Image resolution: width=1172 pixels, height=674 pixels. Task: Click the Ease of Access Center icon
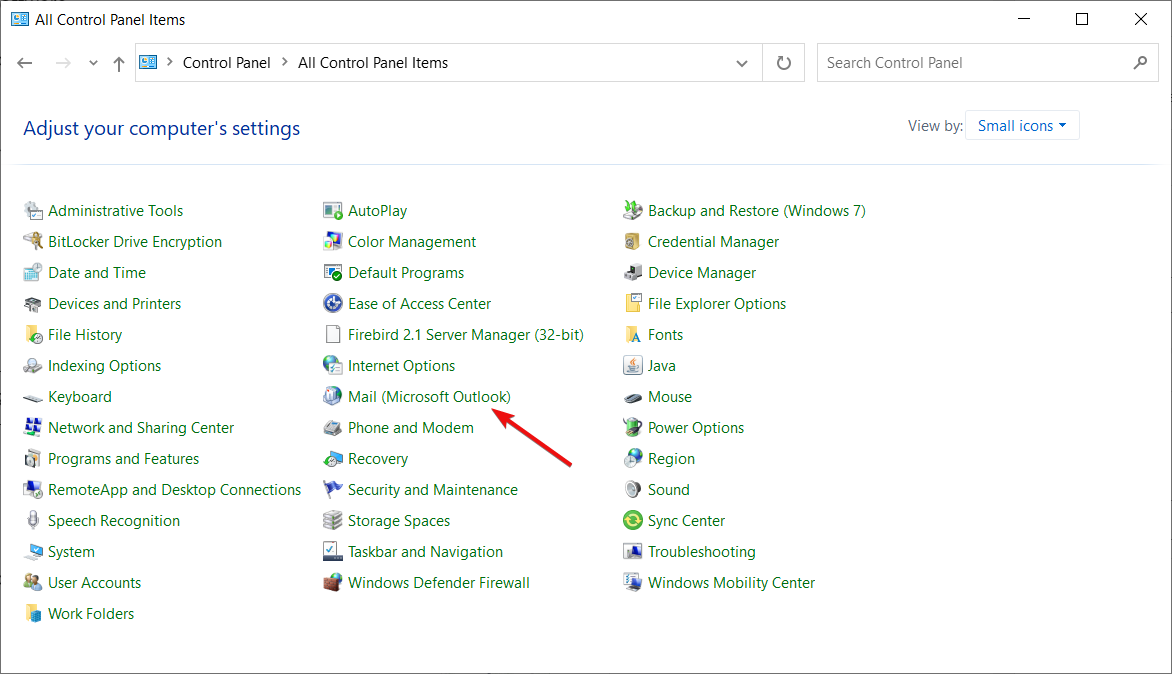click(333, 303)
